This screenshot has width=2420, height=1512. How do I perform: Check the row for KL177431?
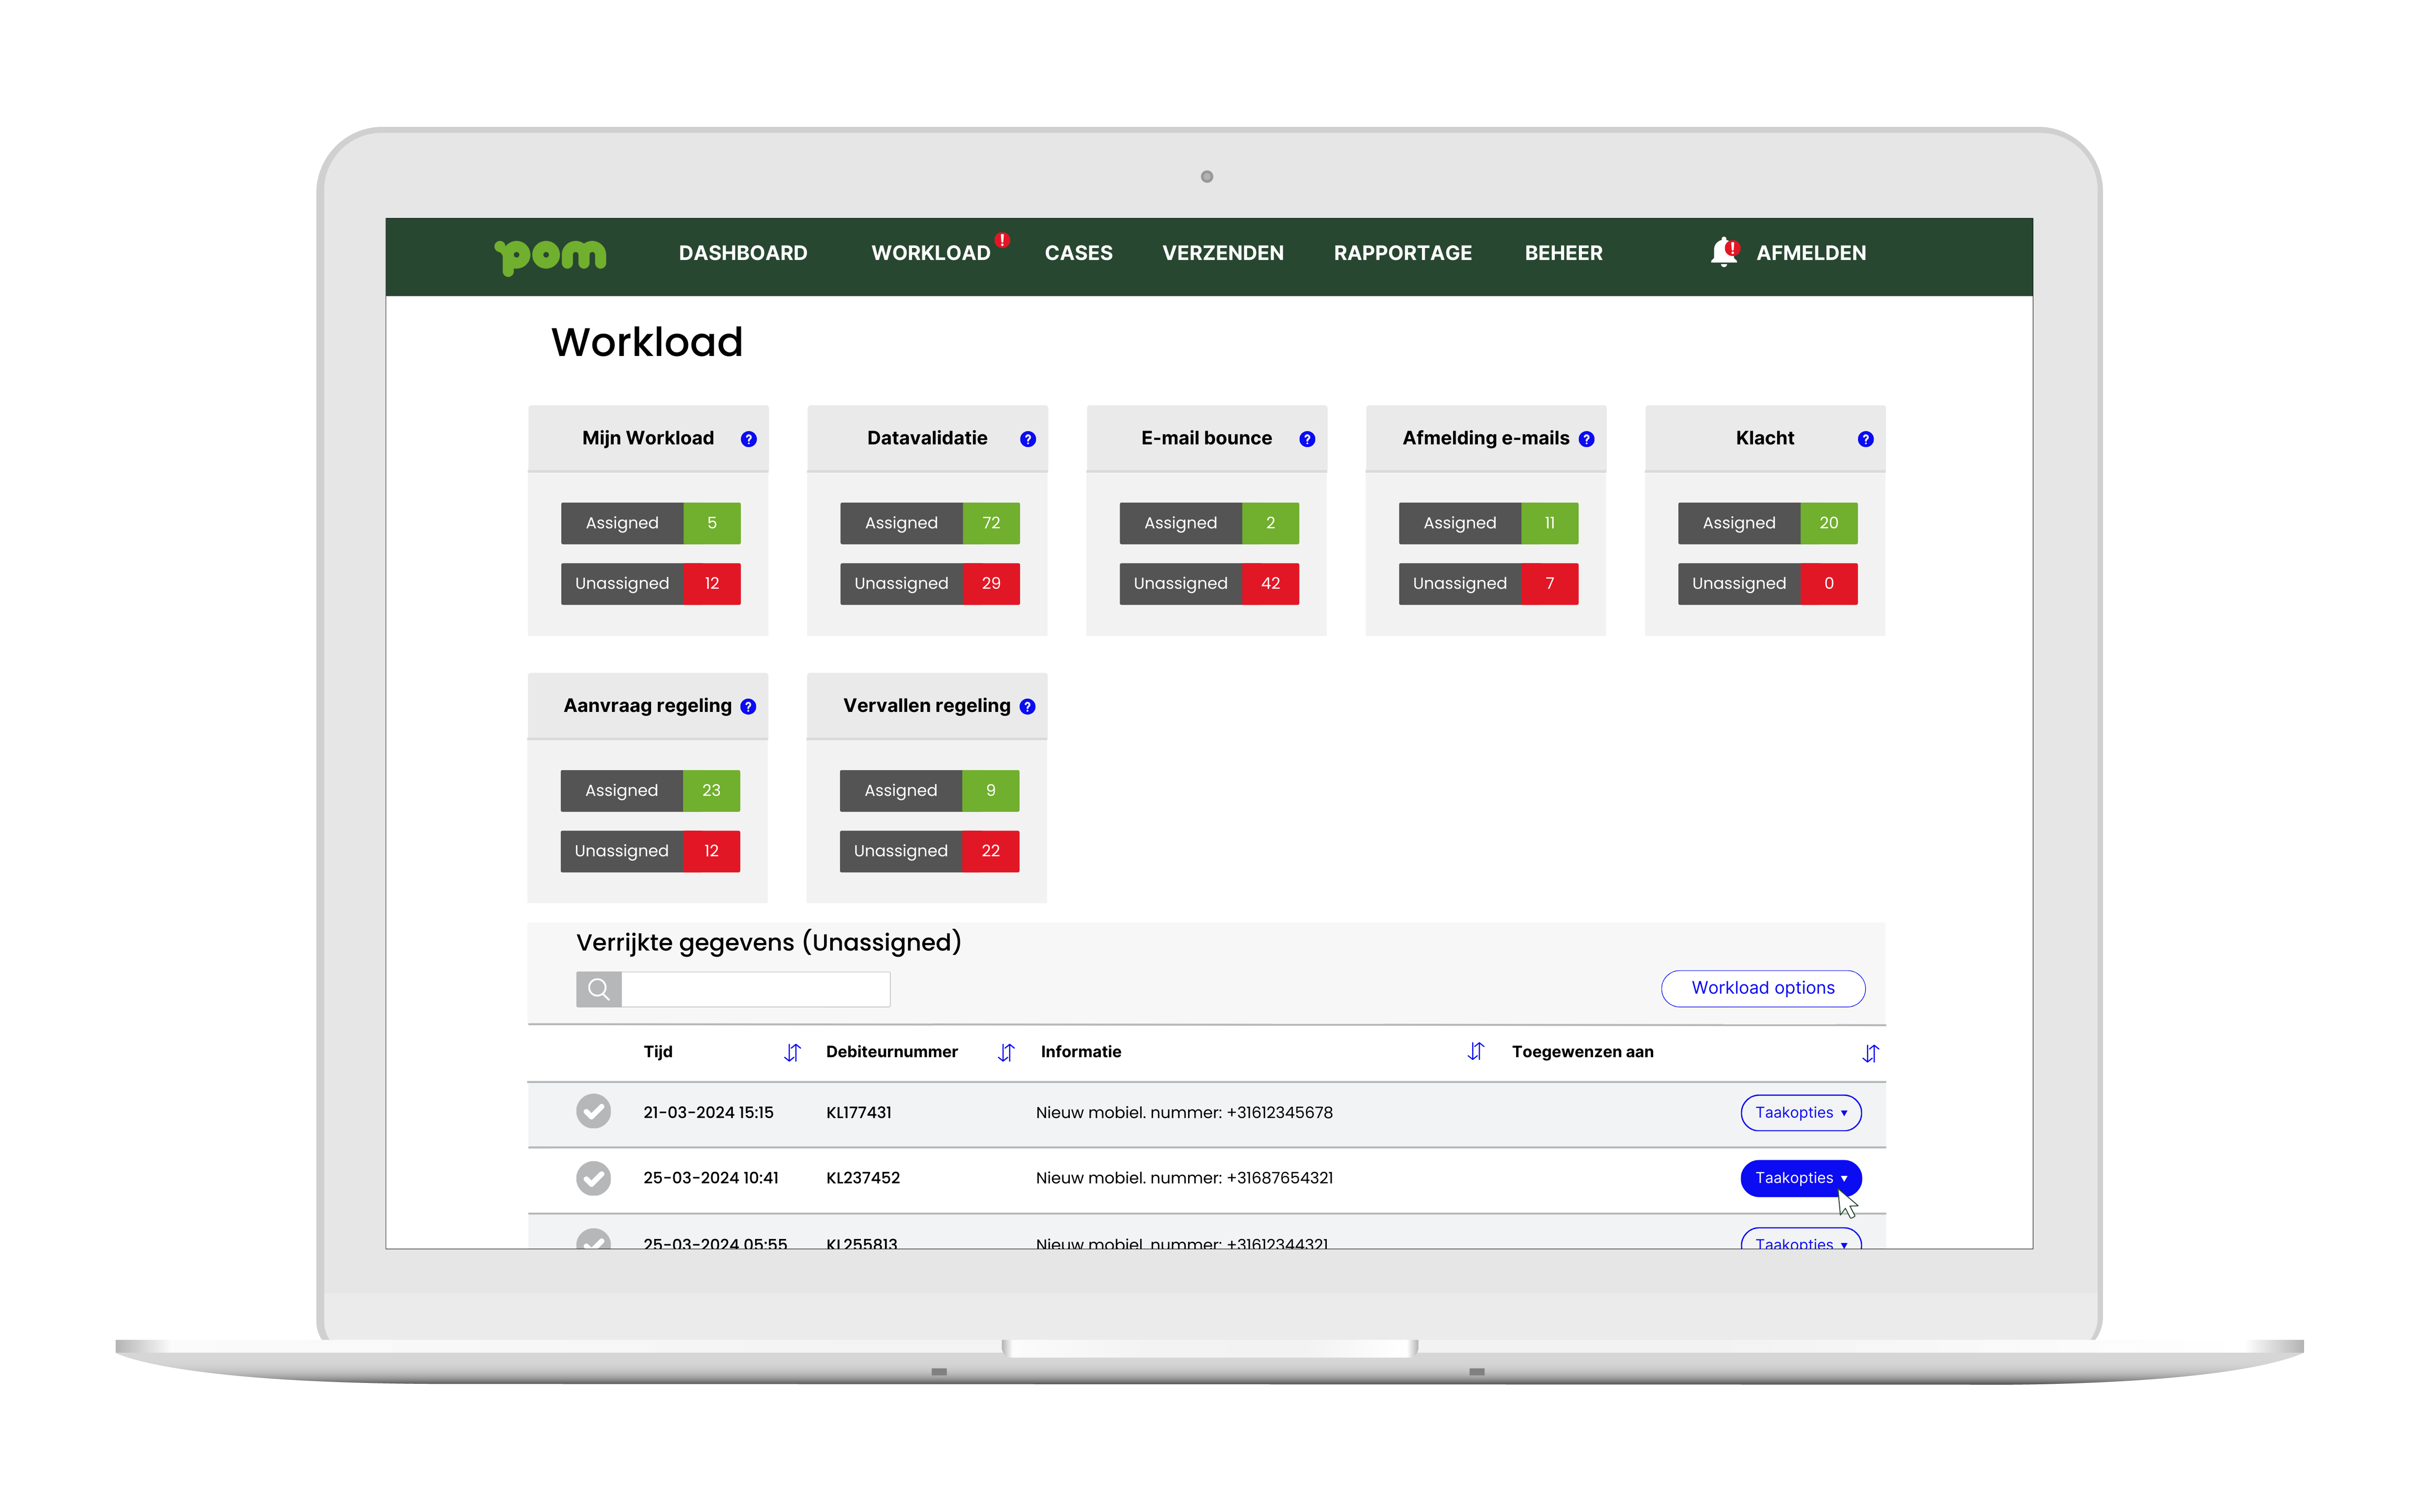593,1111
